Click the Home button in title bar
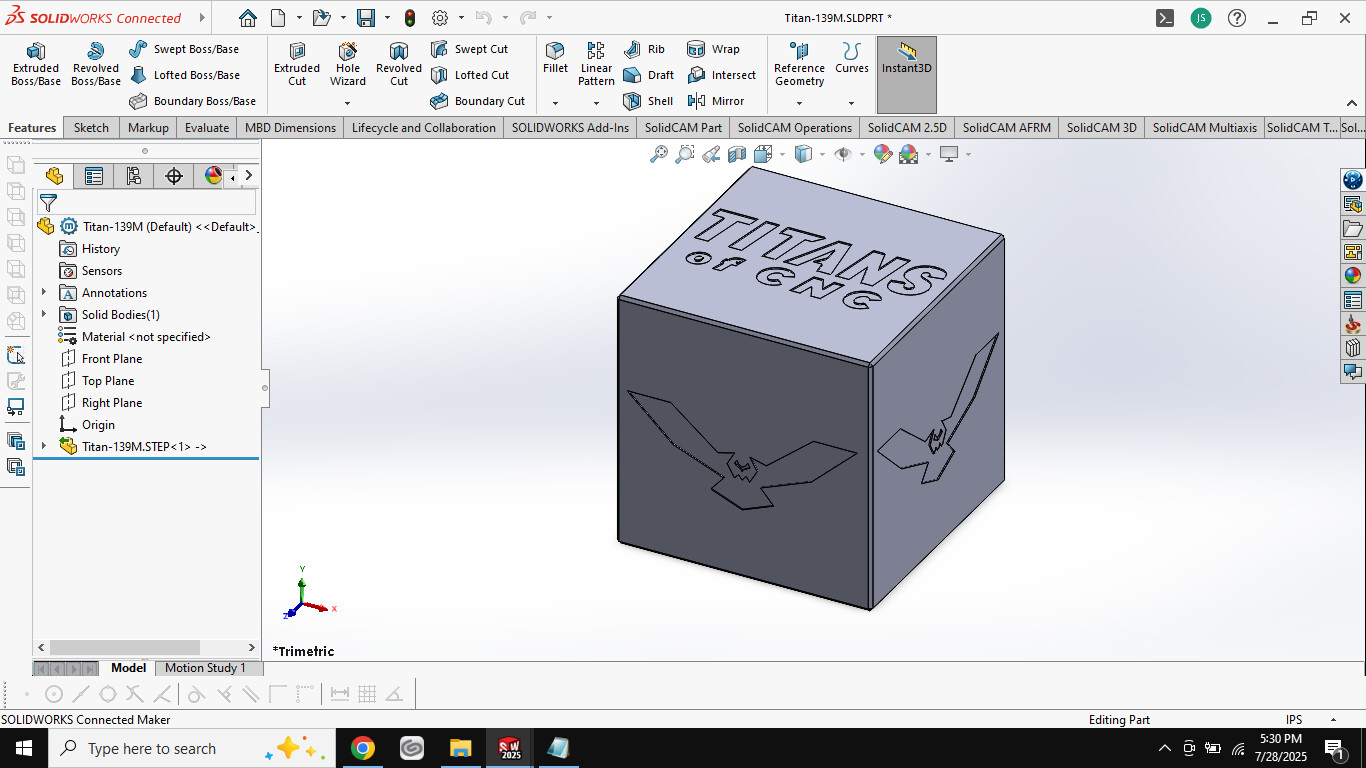Viewport: 1366px width, 768px height. click(x=248, y=18)
